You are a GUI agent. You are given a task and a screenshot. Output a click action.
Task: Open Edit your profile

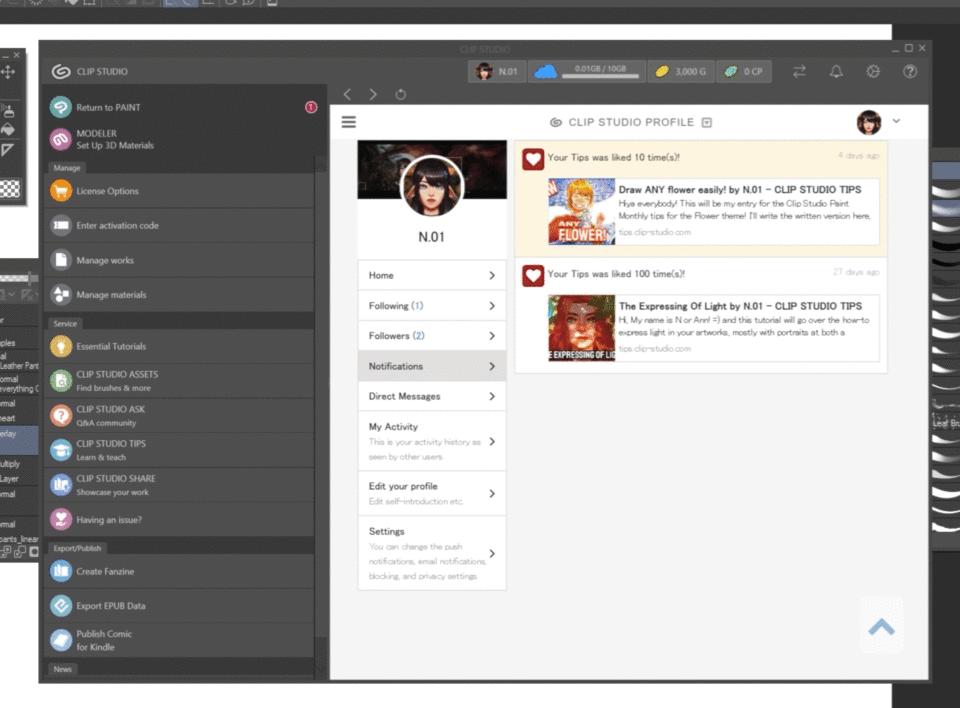[432, 494]
